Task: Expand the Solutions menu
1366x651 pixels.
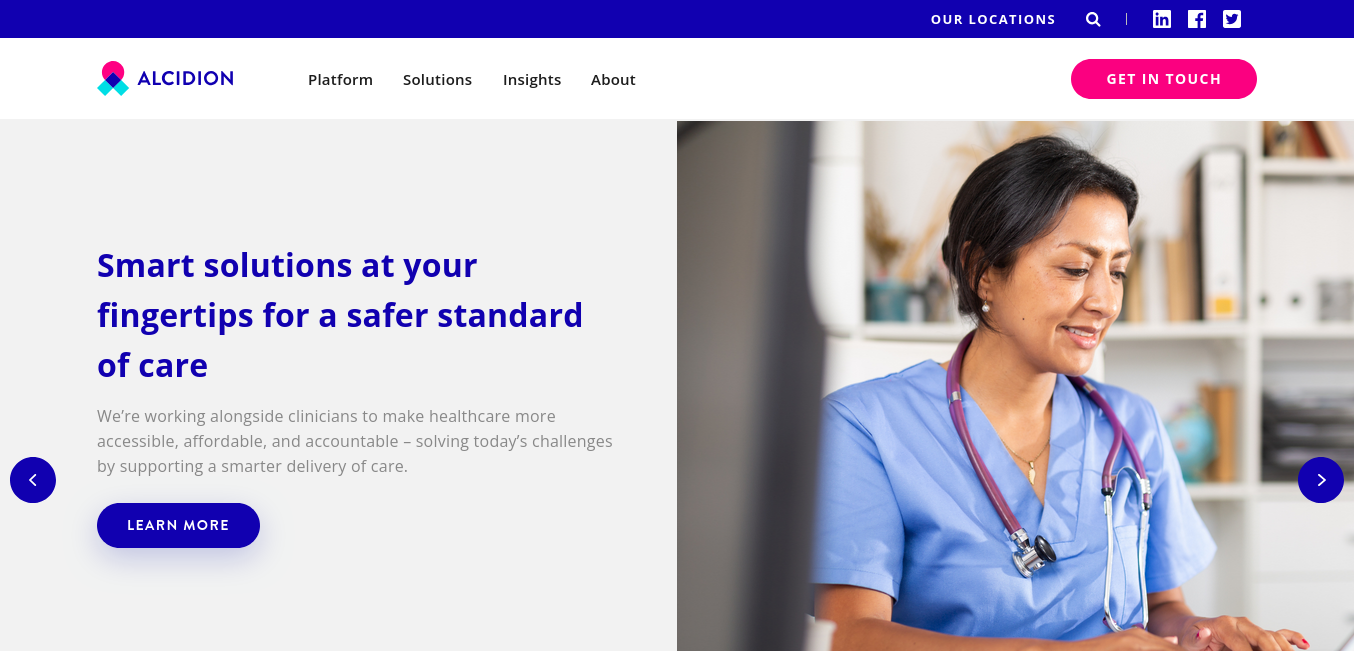Action: [437, 80]
